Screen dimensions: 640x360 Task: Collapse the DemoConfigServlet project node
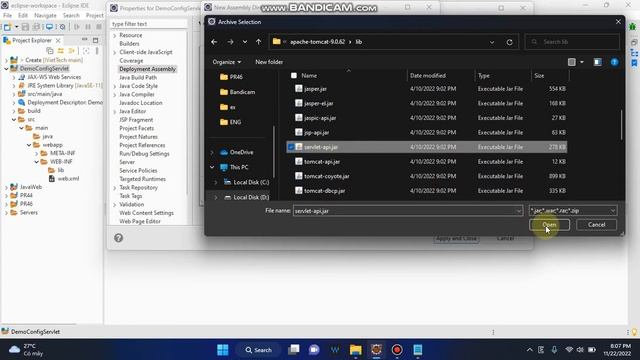click(7, 69)
